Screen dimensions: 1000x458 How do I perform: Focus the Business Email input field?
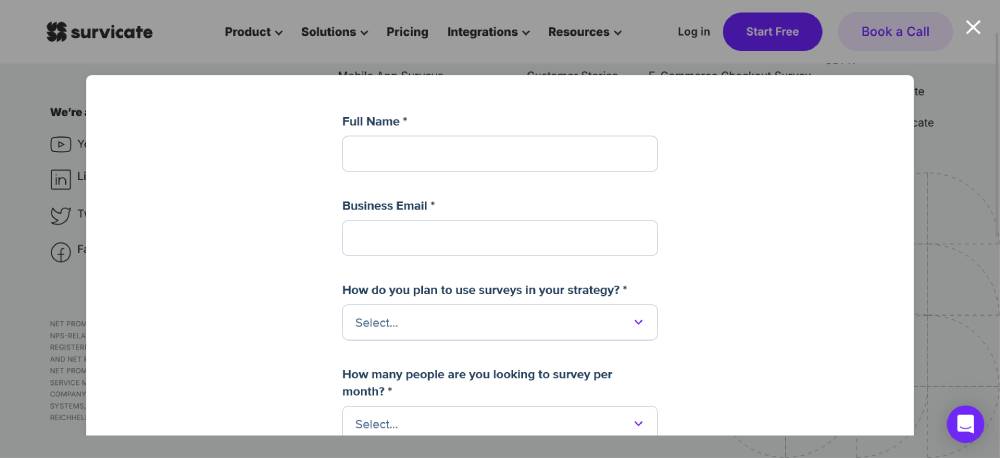499,238
